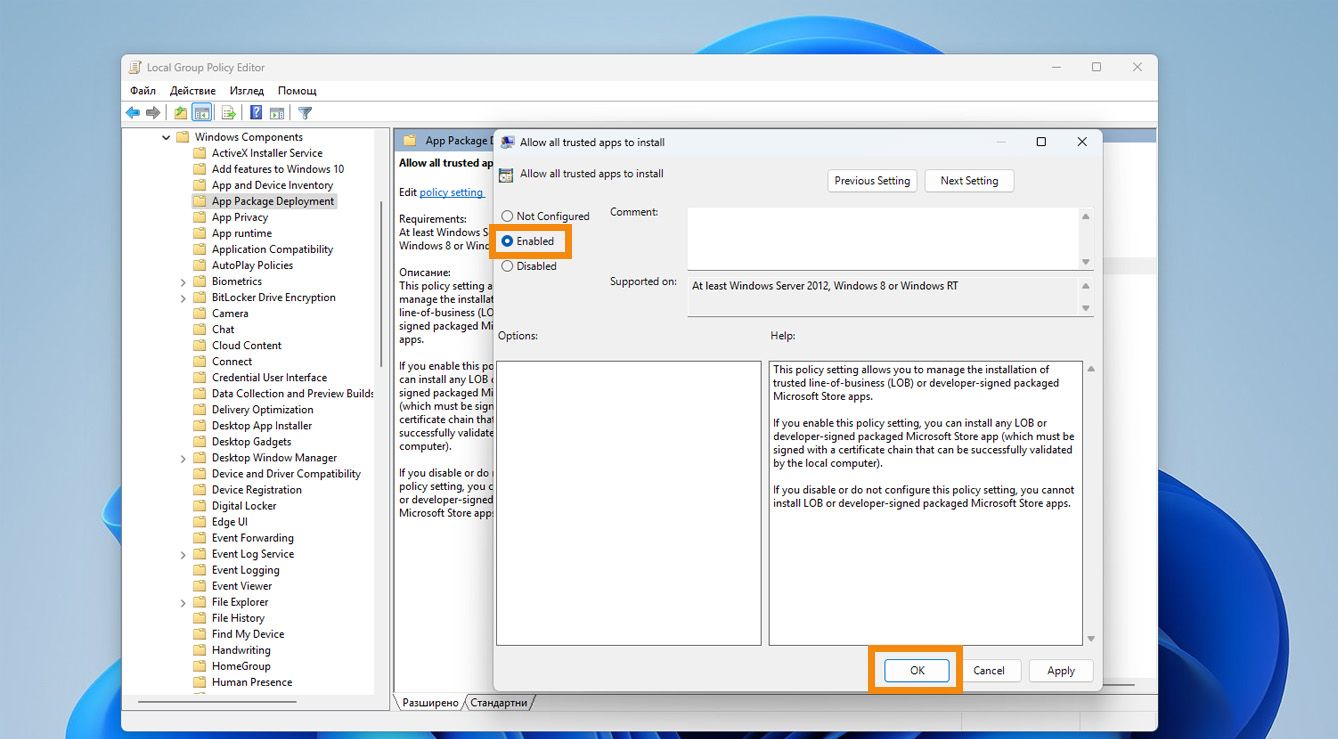The width and height of the screenshot is (1338, 739).
Task: Select Desktop App Installer in the tree
Action: [x=262, y=425]
